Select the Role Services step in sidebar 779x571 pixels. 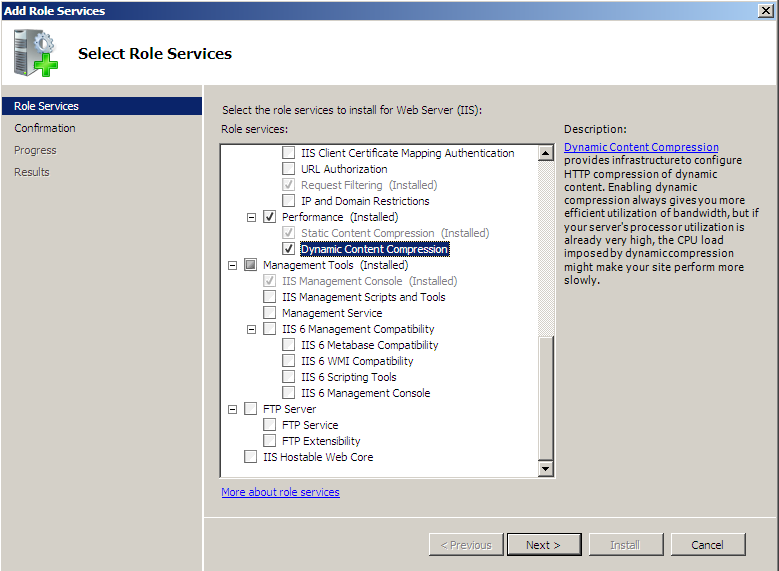(x=46, y=106)
